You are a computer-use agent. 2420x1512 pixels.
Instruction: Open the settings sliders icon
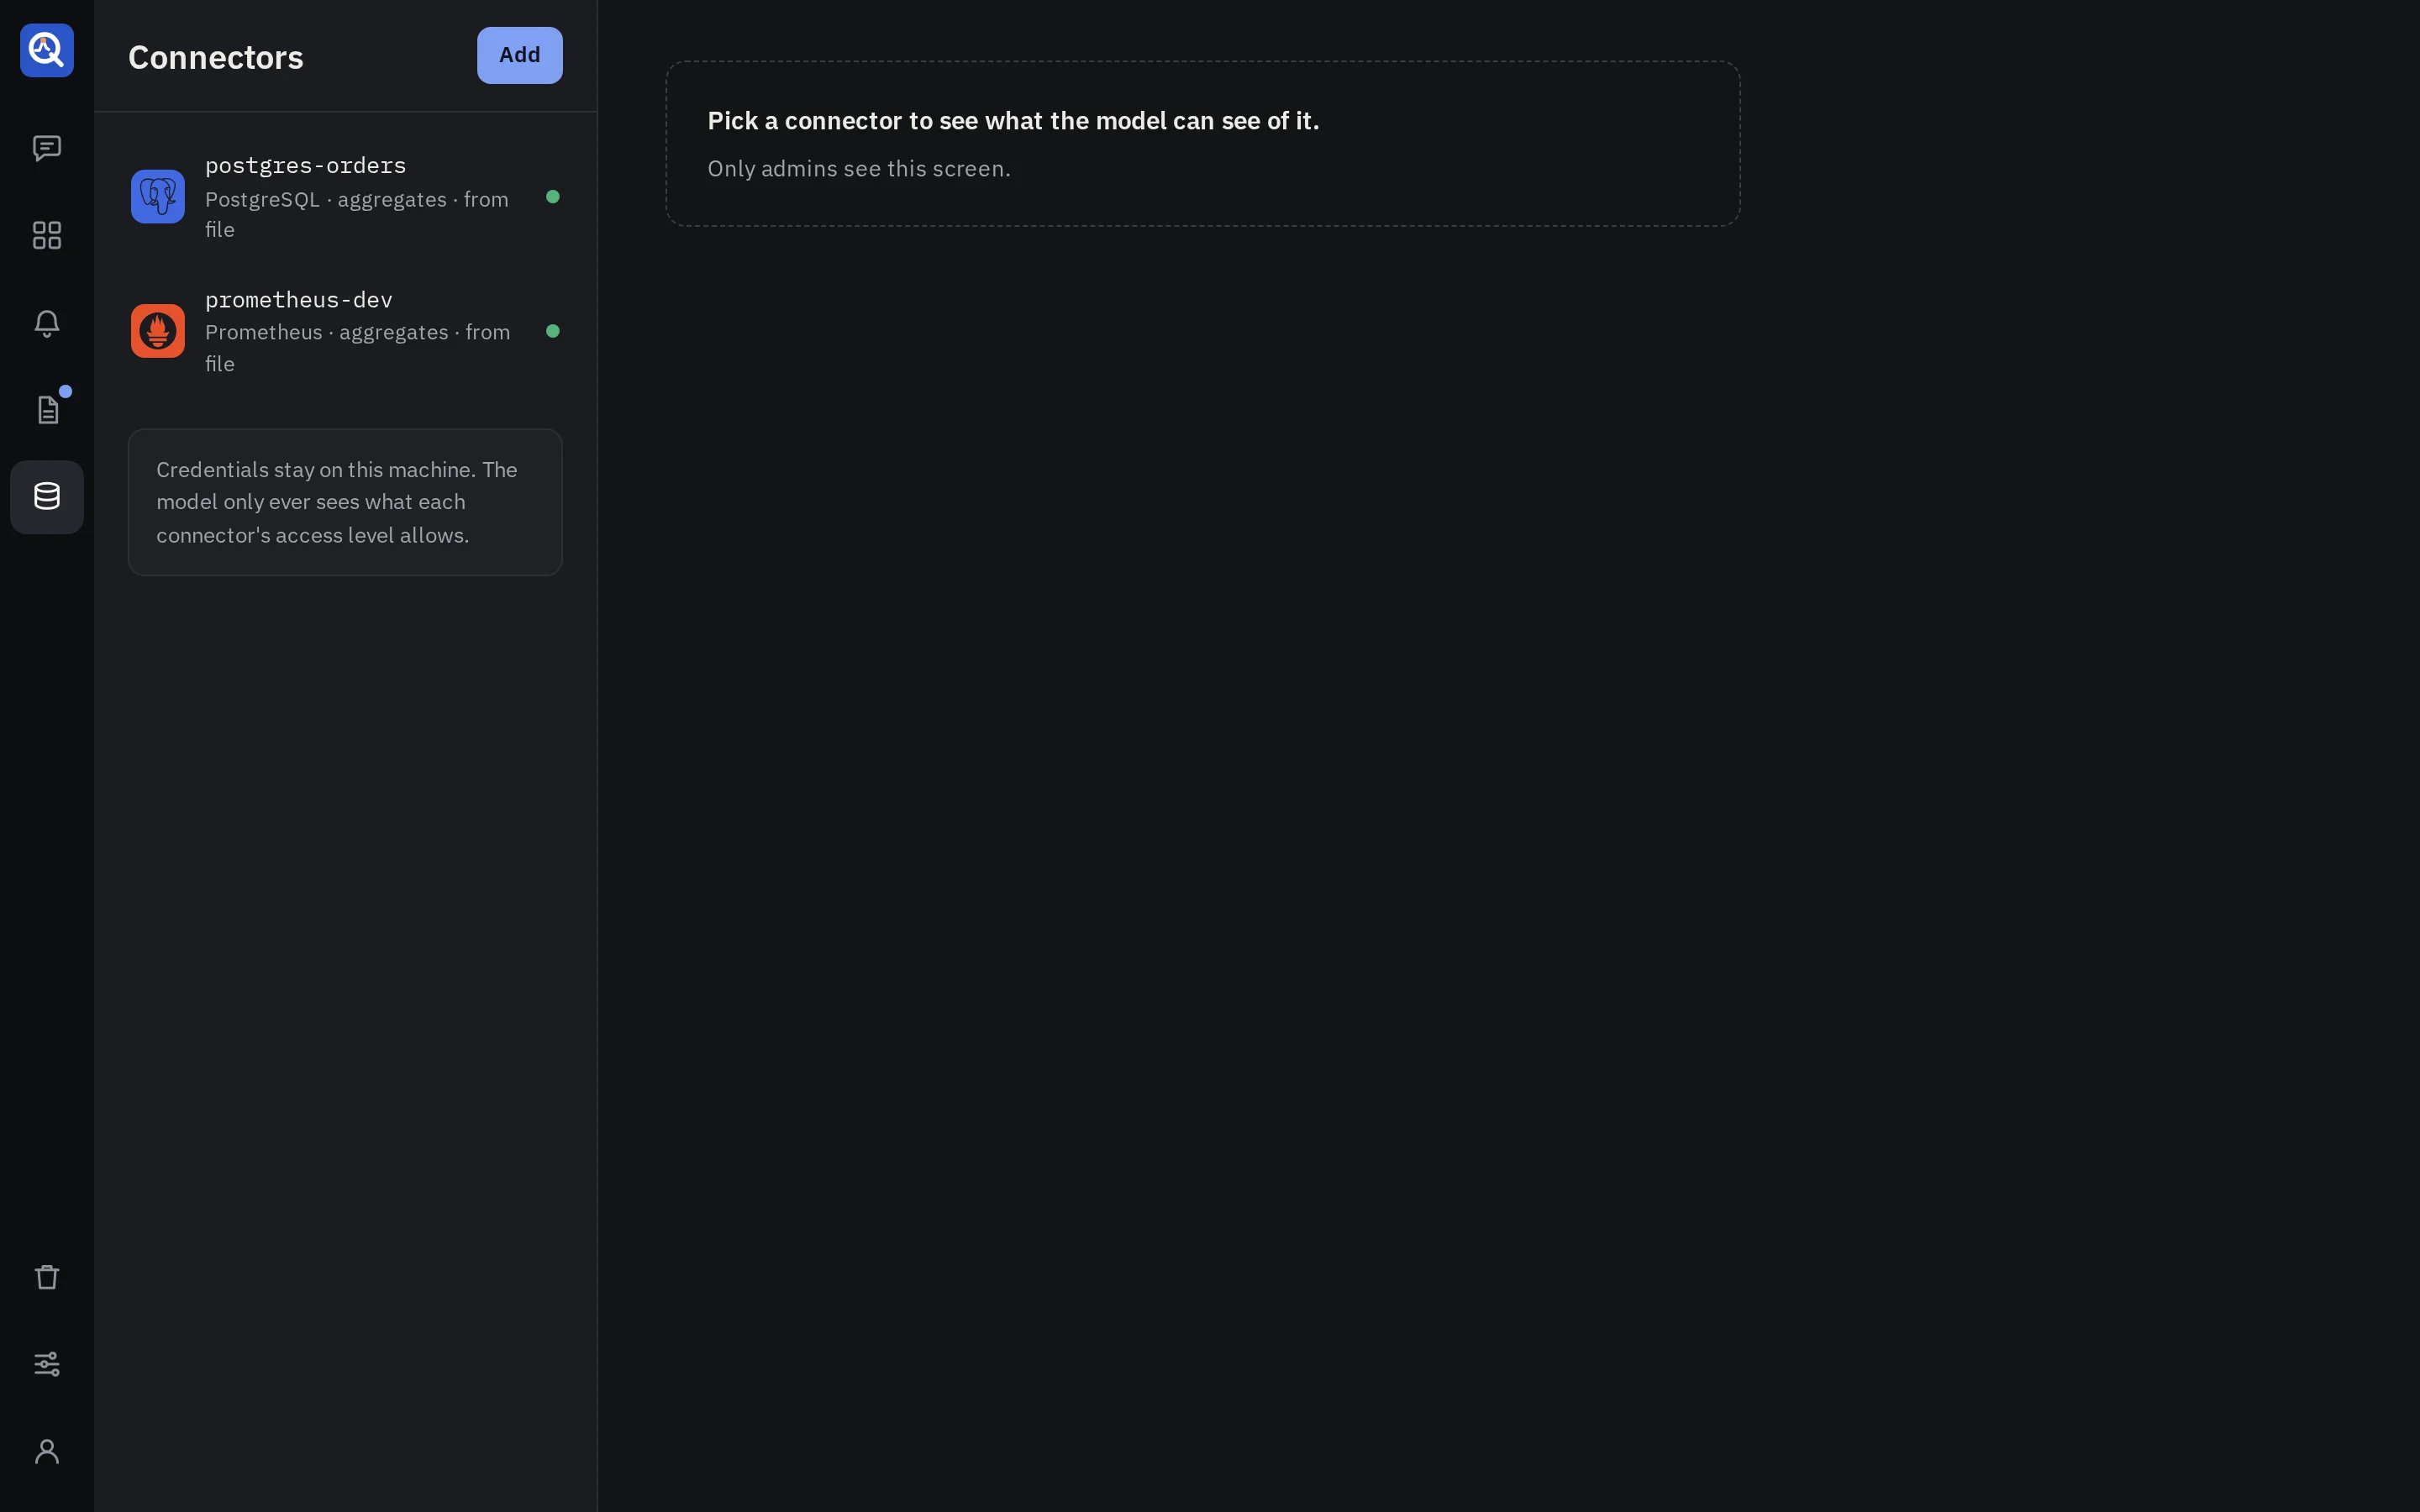coord(47,1364)
